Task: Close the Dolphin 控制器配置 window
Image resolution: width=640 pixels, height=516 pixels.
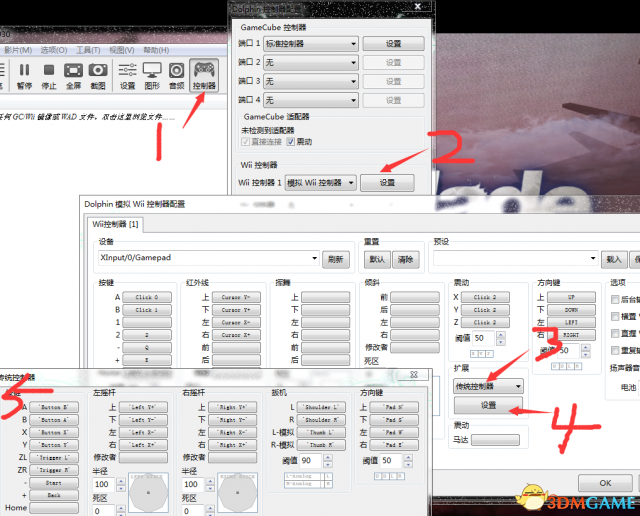Action: (x=418, y=7)
